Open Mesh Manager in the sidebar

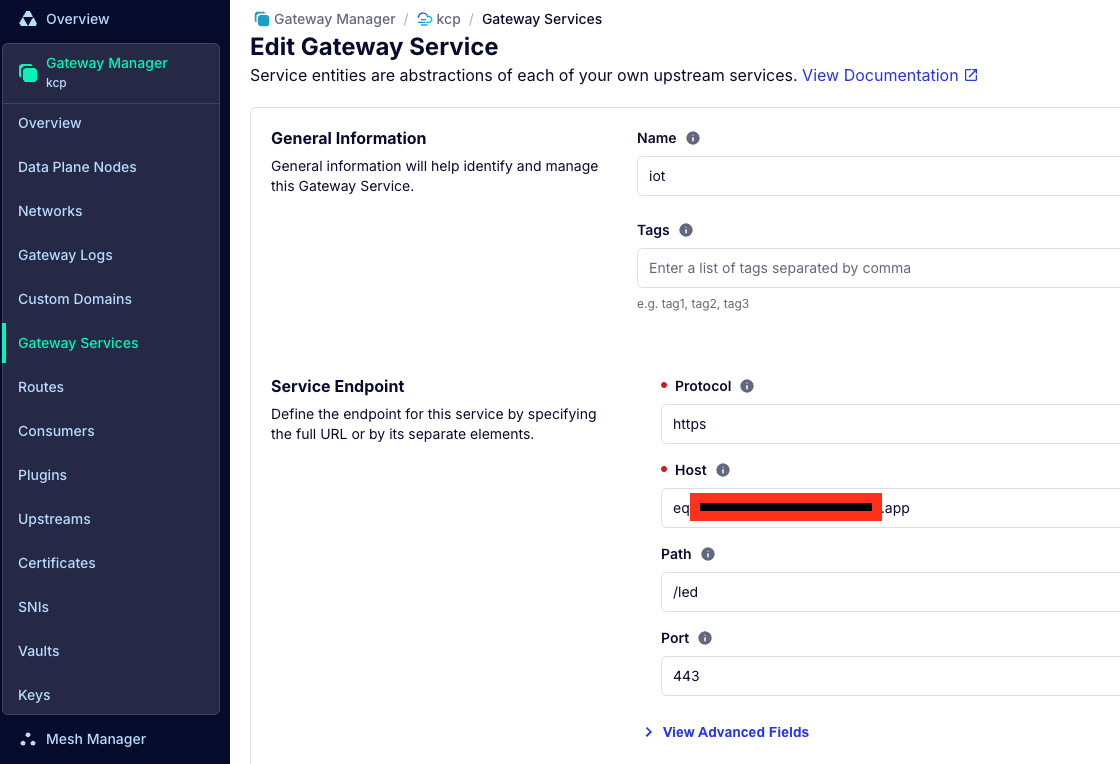[x=96, y=740]
